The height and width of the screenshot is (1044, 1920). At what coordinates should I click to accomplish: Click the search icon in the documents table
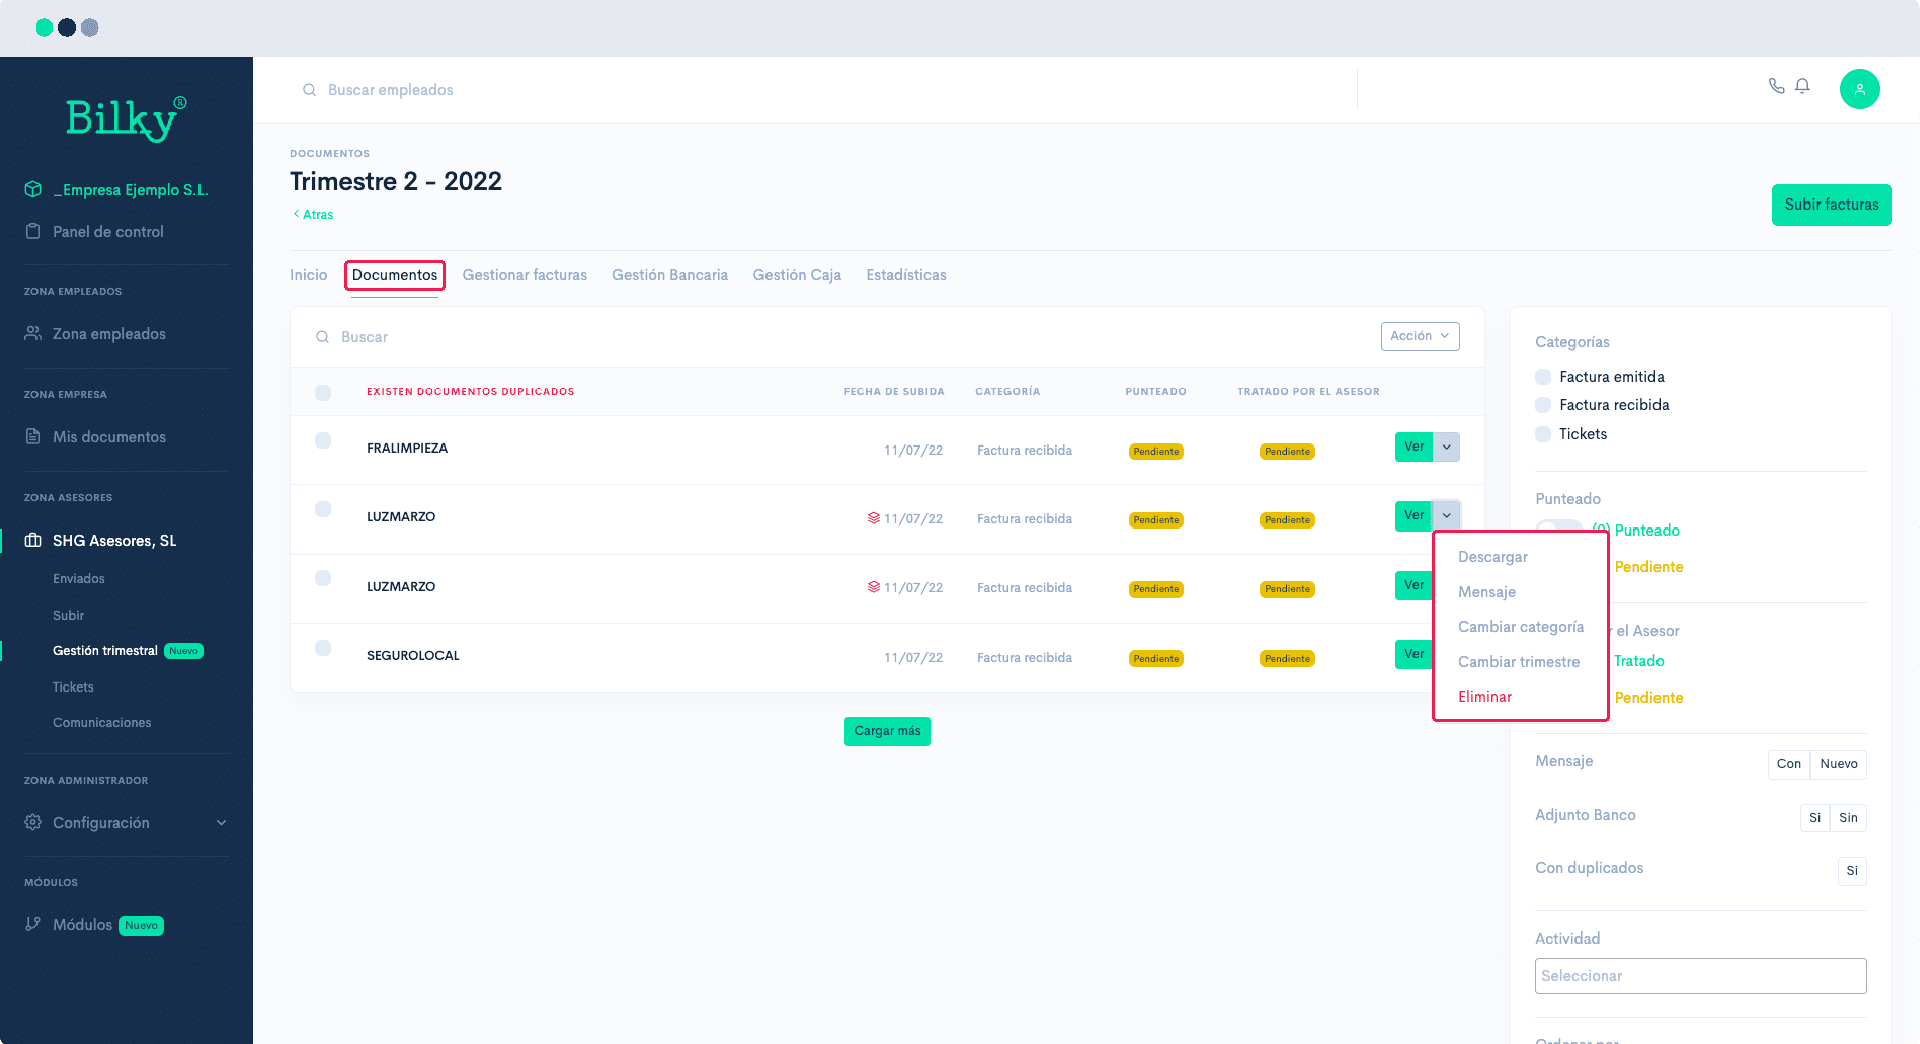tap(322, 337)
